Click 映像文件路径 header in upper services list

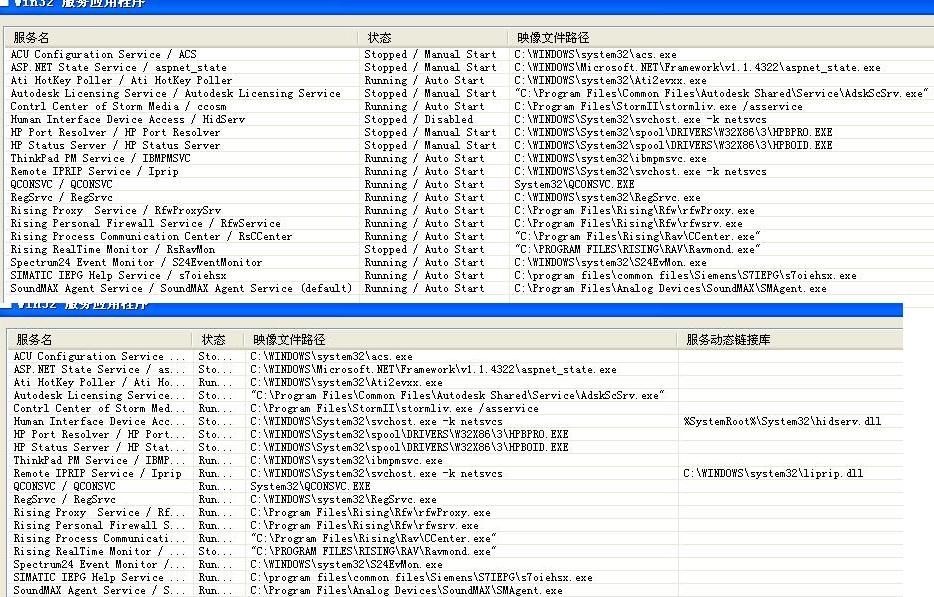(721, 38)
